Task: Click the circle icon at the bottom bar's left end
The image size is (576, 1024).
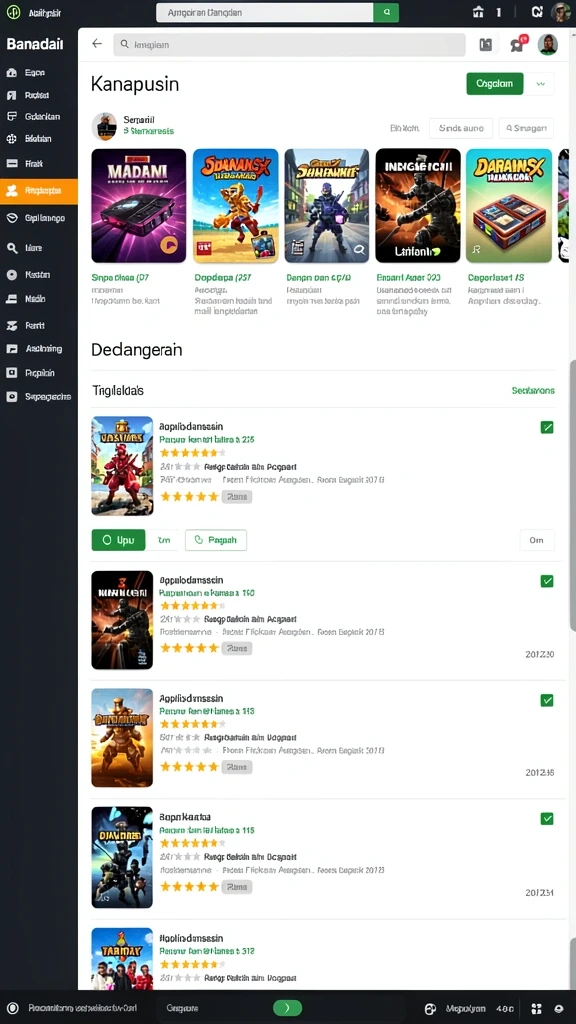Action: click(x=12, y=1008)
